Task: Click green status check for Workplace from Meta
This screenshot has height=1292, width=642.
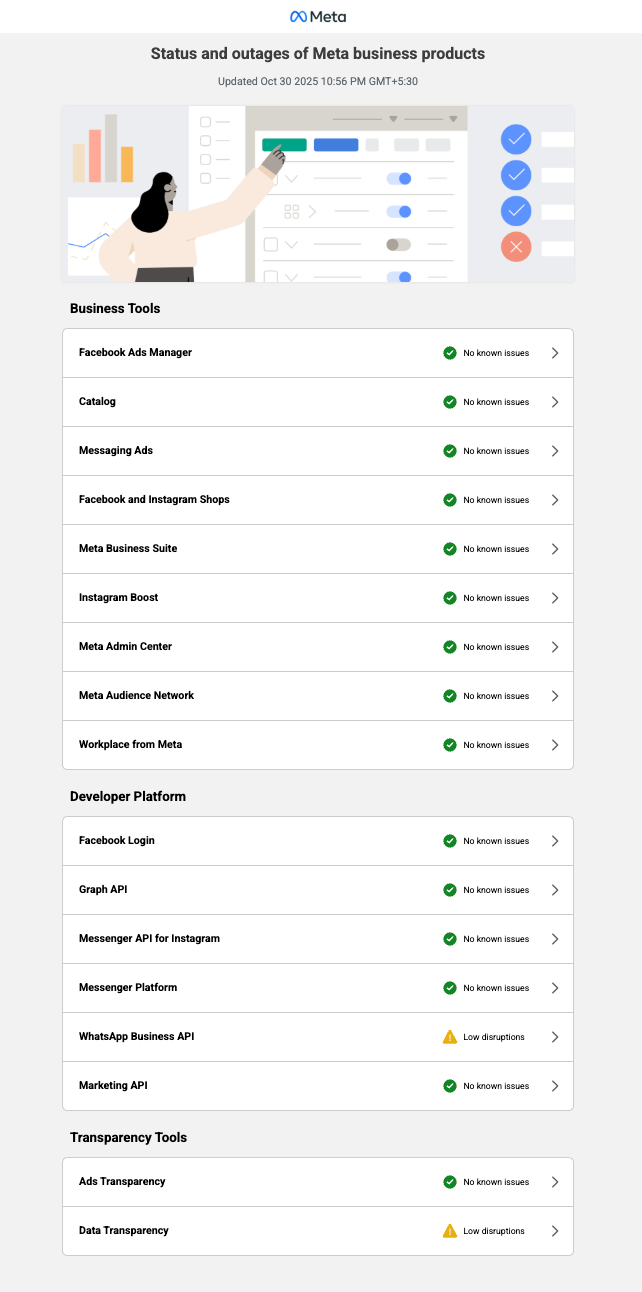Action: [x=450, y=745]
